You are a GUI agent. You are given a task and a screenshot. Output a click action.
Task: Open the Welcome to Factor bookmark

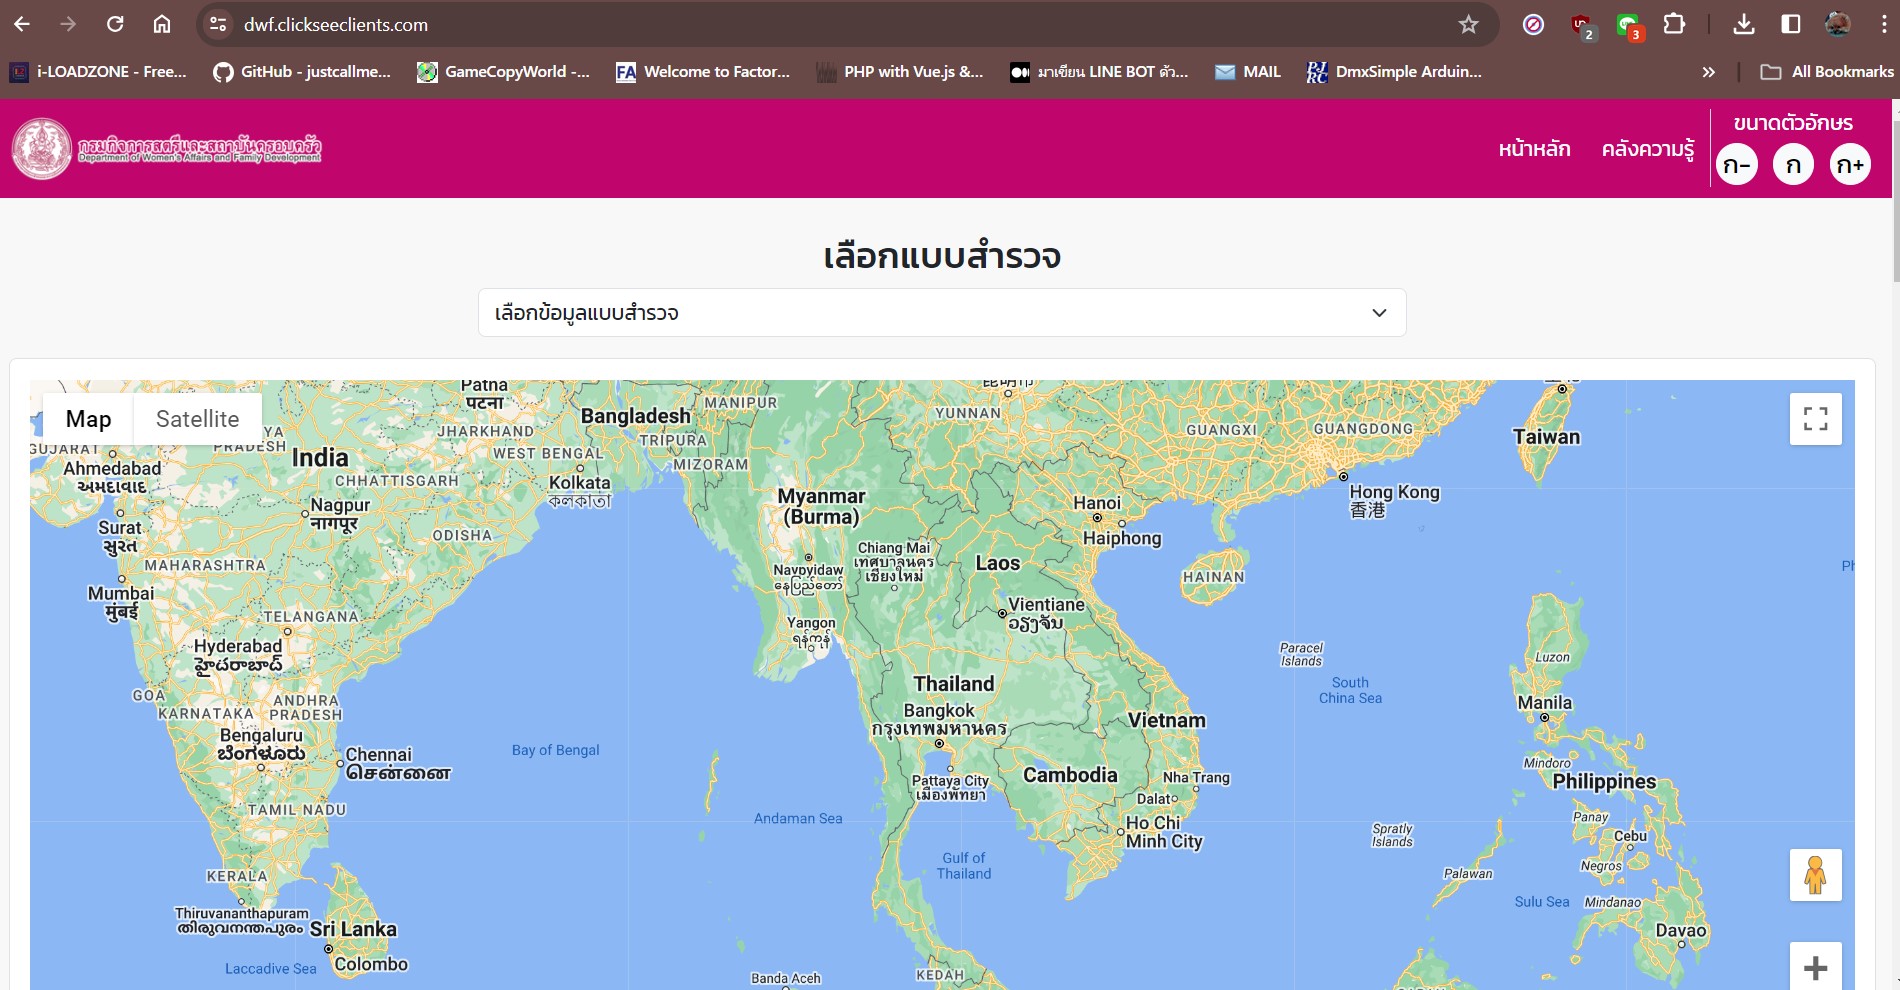pyautogui.click(x=703, y=72)
